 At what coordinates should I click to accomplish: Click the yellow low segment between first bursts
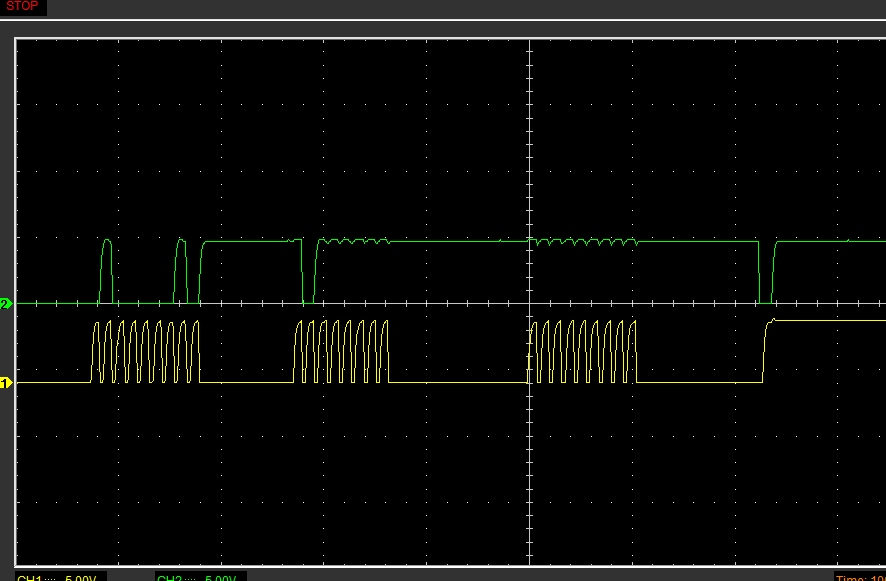point(246,383)
